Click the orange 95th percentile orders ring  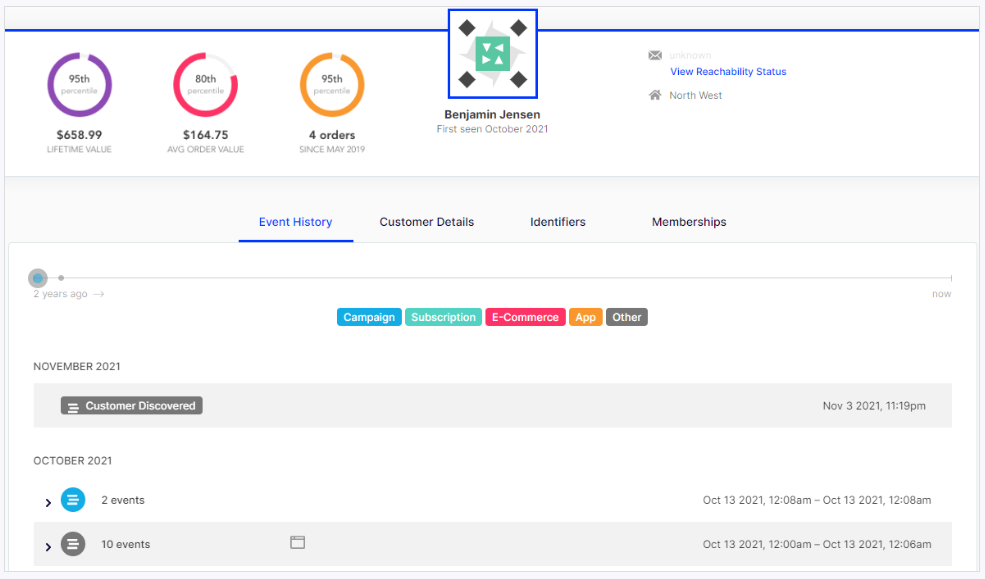click(x=332, y=85)
